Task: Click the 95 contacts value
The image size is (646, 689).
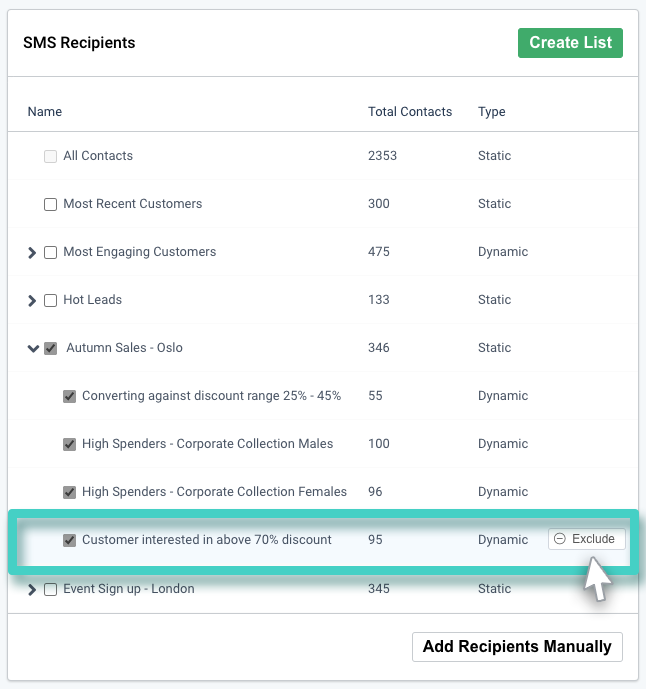Action: point(375,539)
